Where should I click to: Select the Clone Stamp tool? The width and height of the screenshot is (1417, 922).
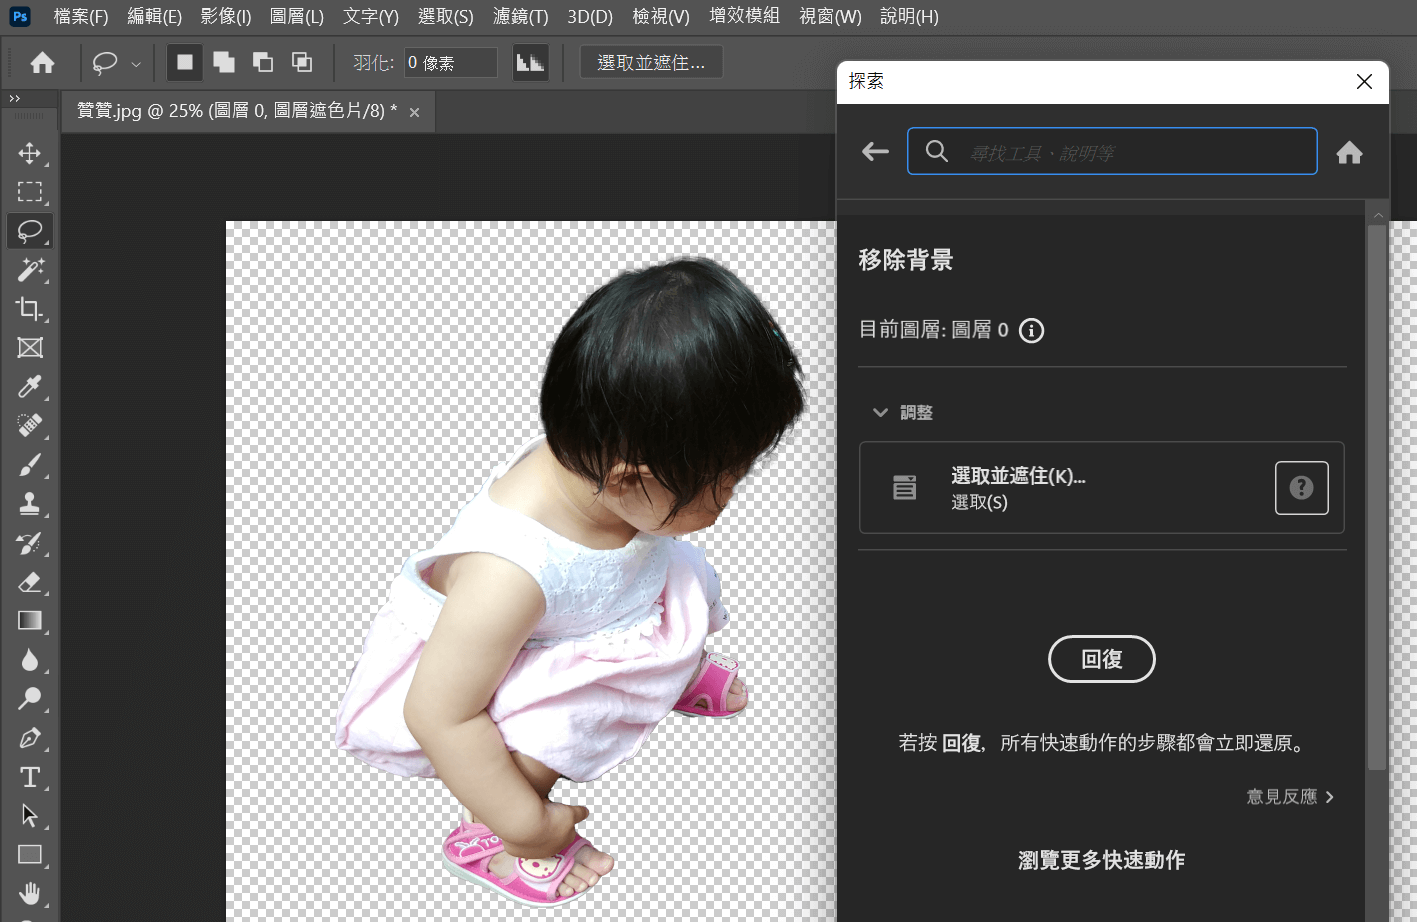tap(30, 504)
